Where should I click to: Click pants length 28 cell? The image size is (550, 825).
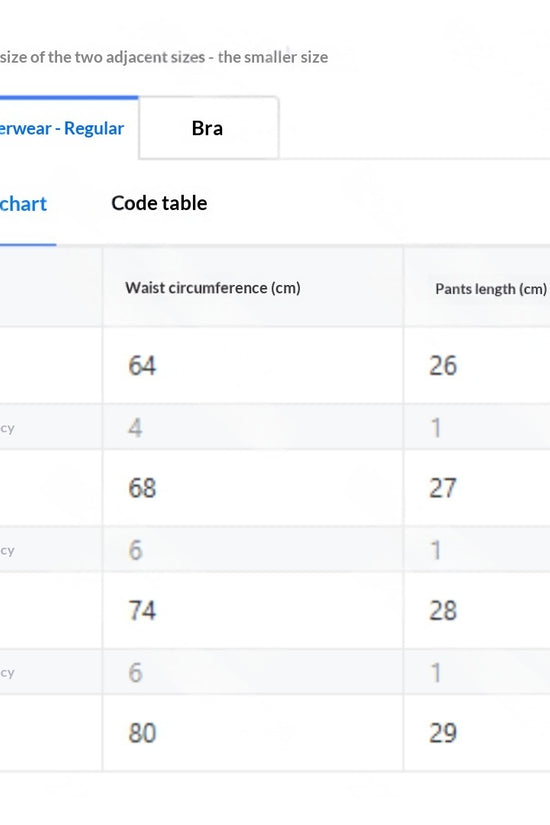point(477,610)
